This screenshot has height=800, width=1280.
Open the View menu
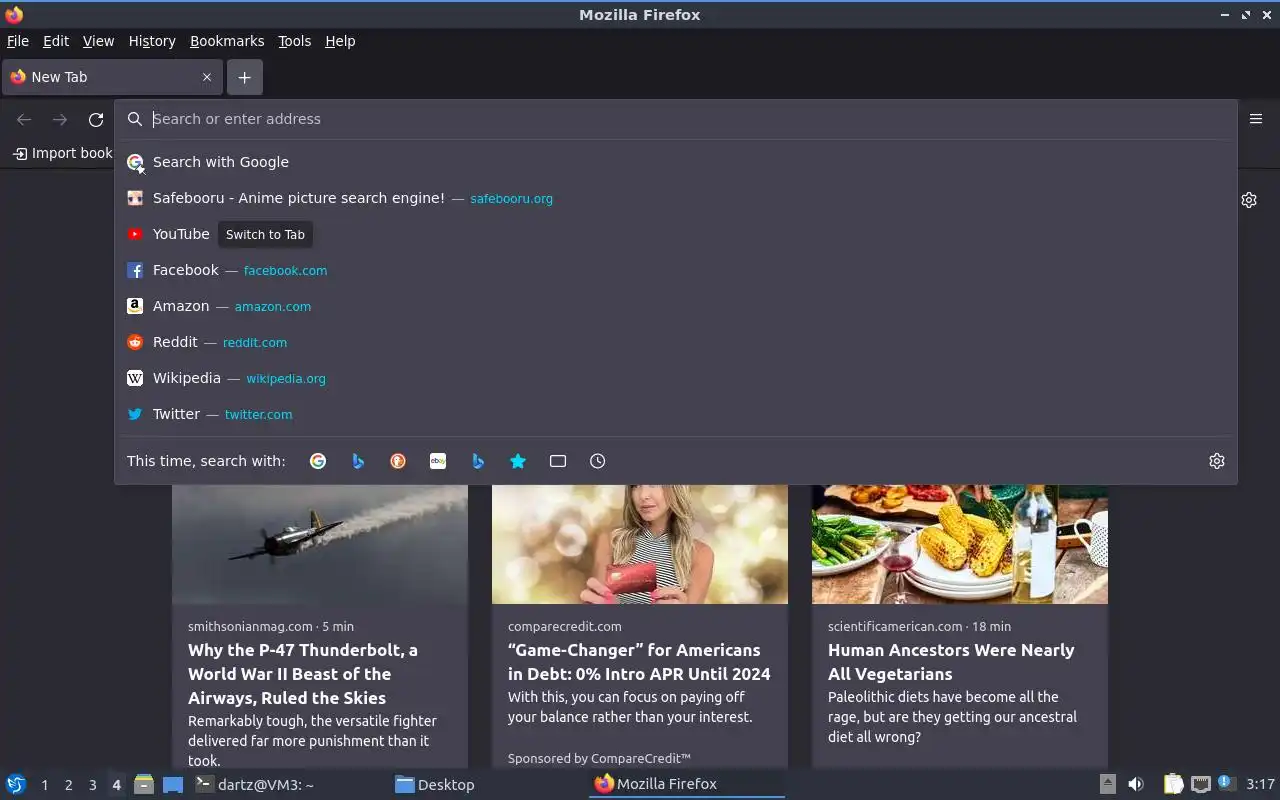98,41
